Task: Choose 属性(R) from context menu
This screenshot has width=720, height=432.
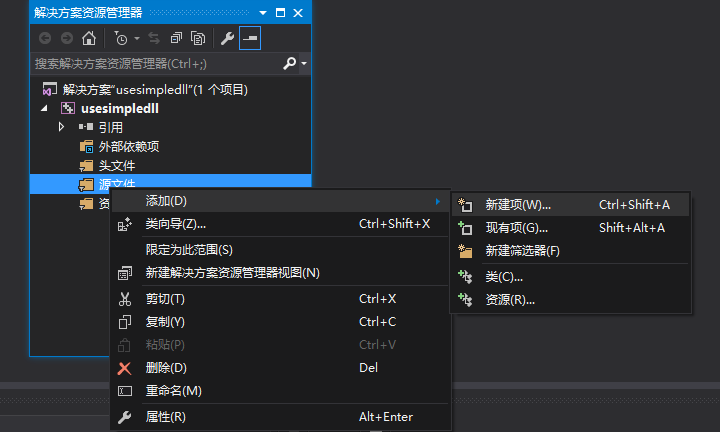Action: (x=280, y=417)
